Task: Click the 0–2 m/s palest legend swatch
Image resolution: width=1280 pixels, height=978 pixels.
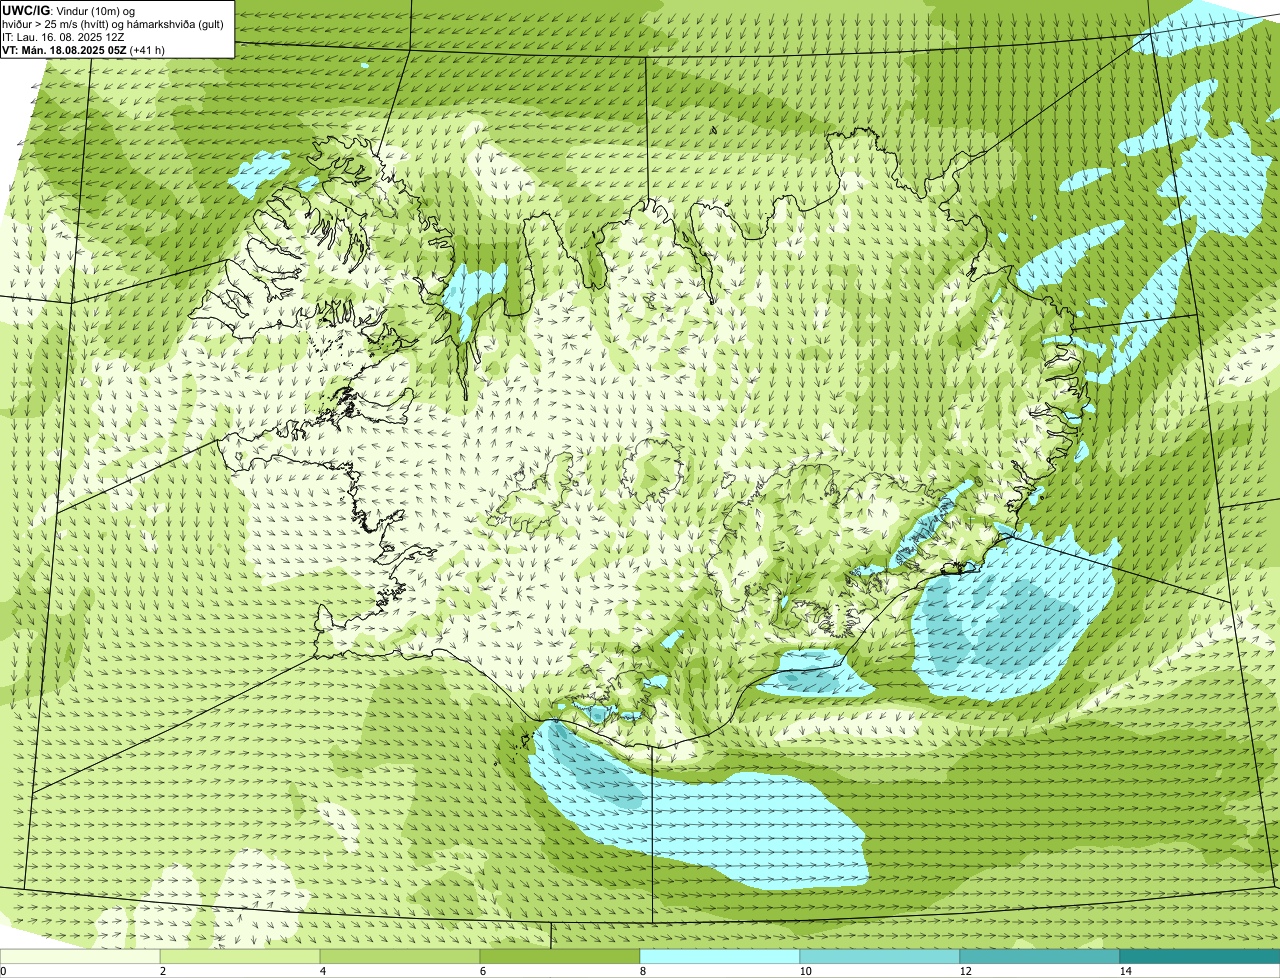Action: (x=80, y=957)
